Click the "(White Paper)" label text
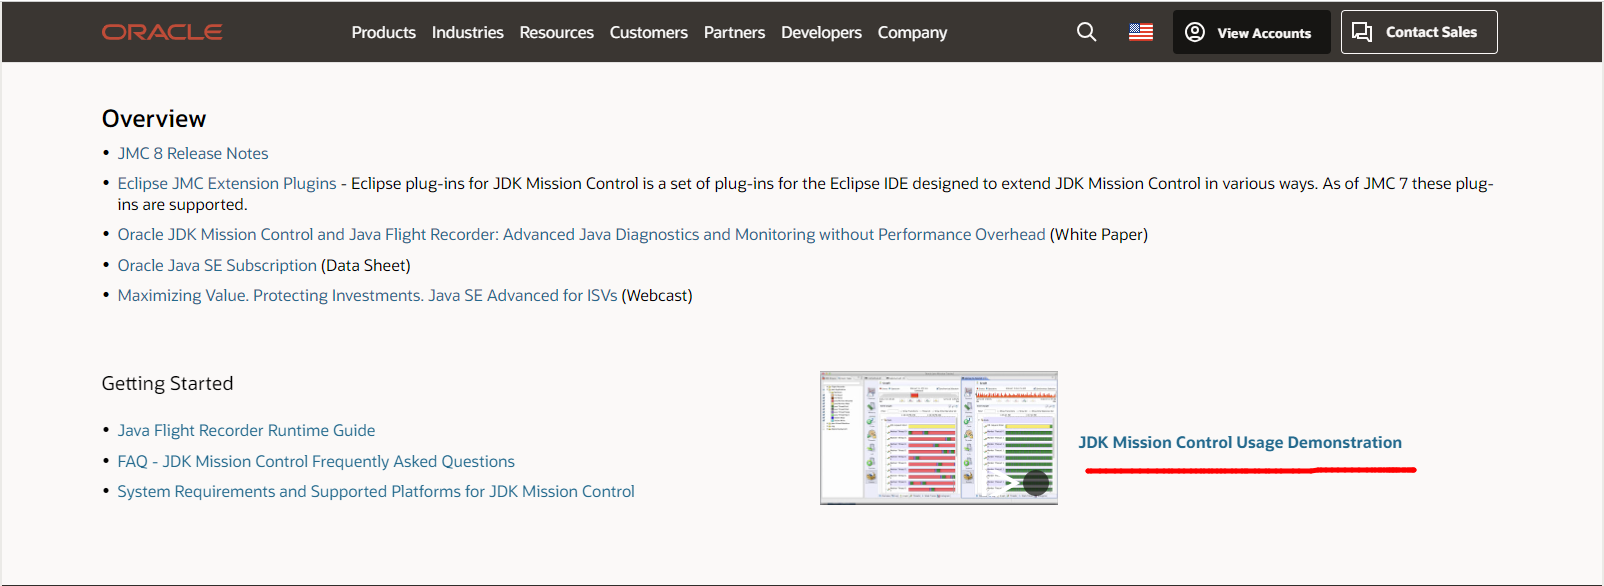 click(1099, 234)
